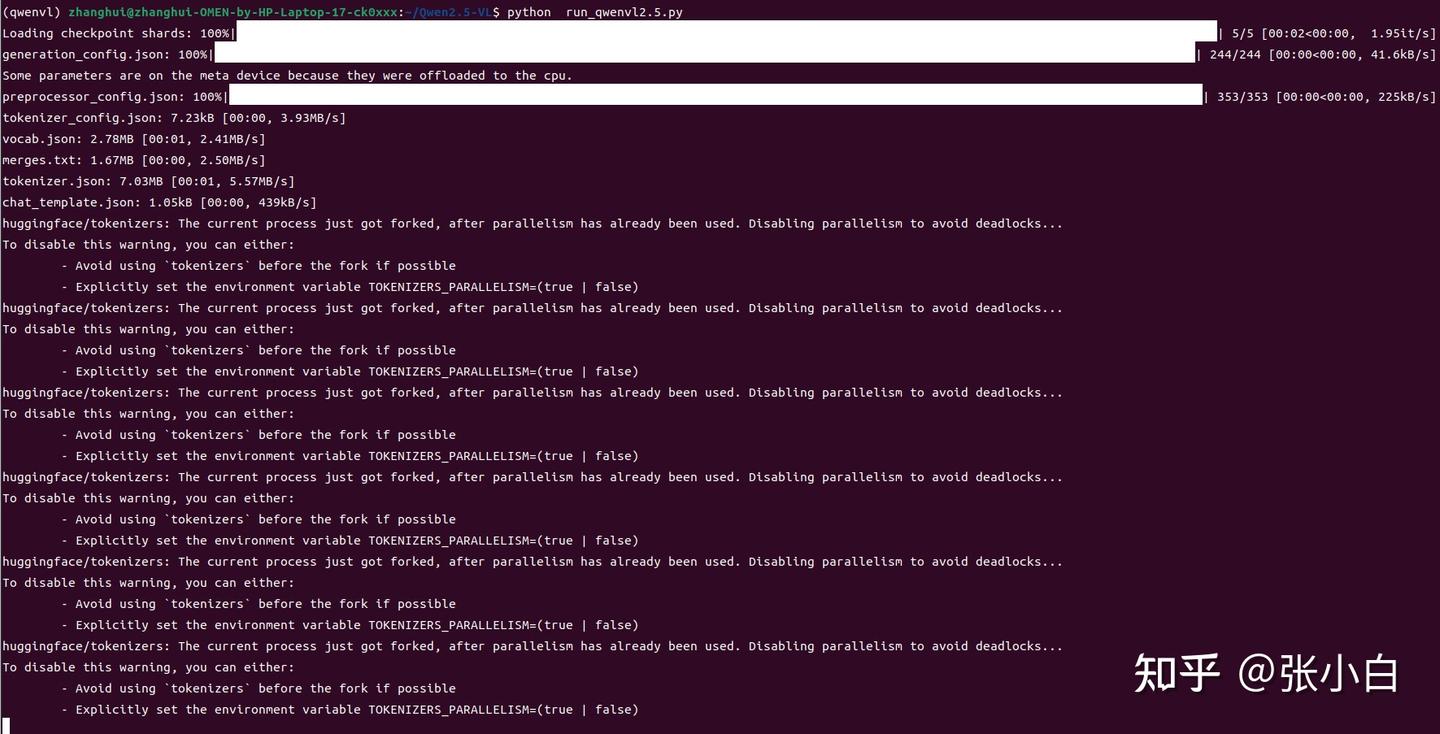Click the terminal cursor block at the bottom
1440x734 pixels.
point(5,726)
